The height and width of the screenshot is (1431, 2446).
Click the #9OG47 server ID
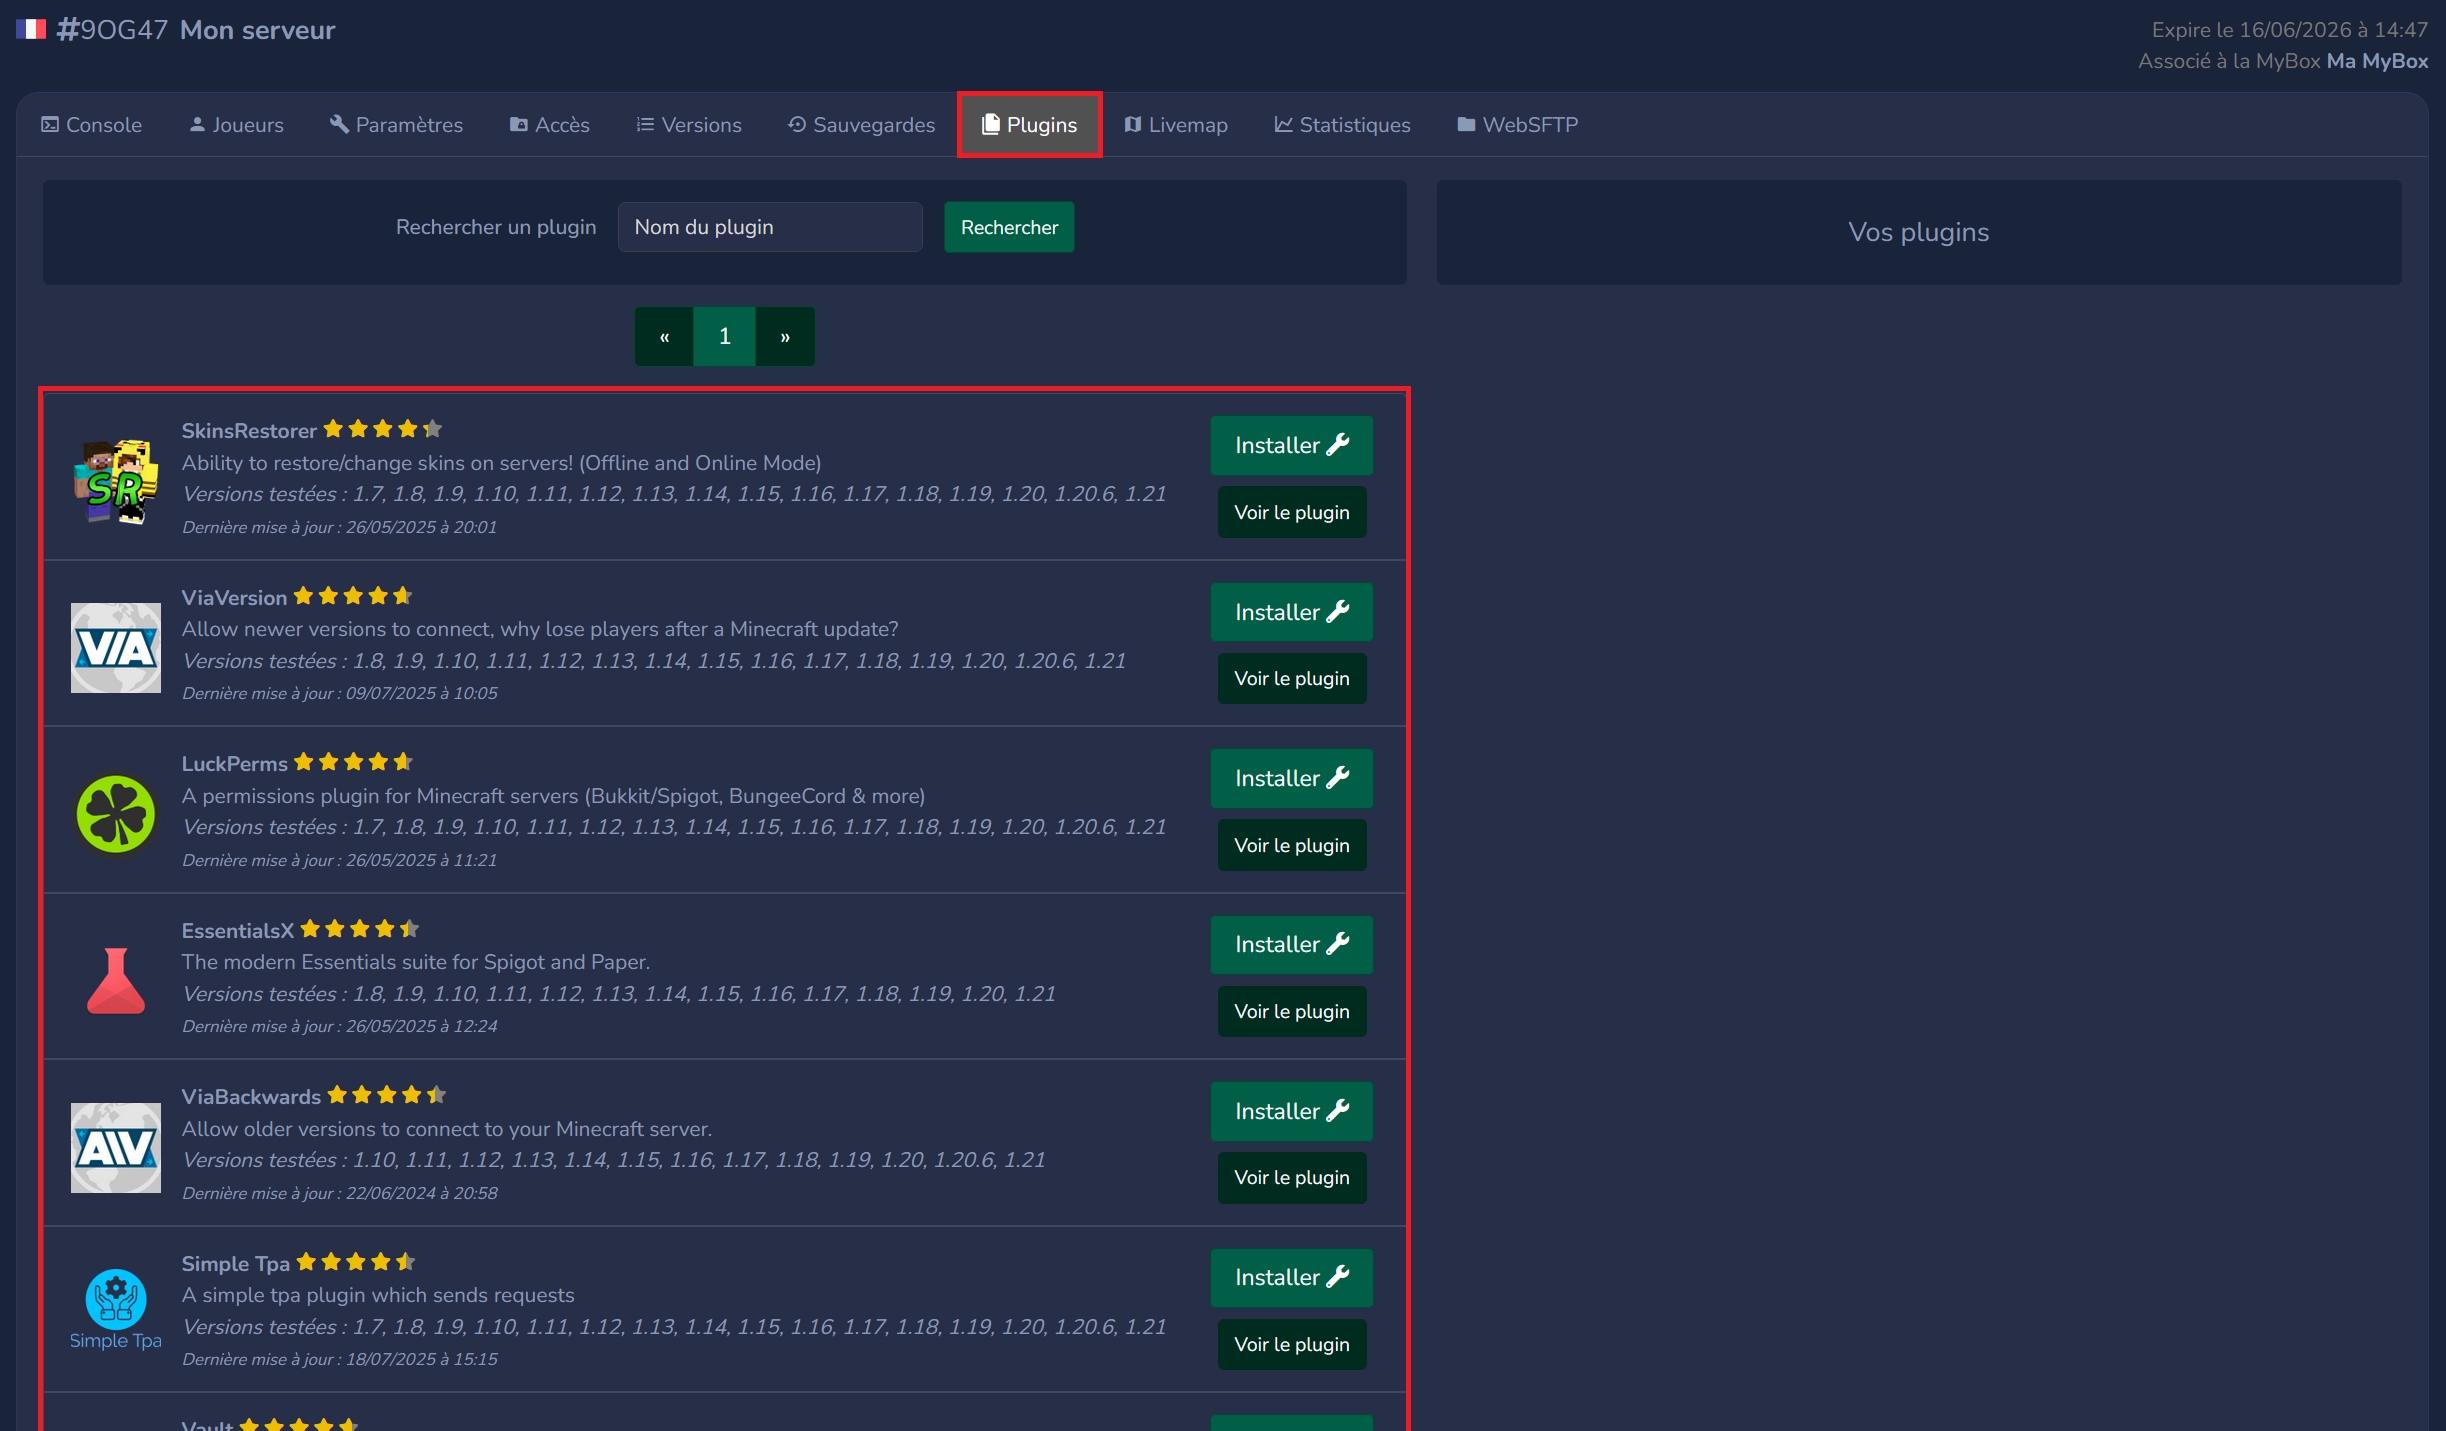pos(112,30)
